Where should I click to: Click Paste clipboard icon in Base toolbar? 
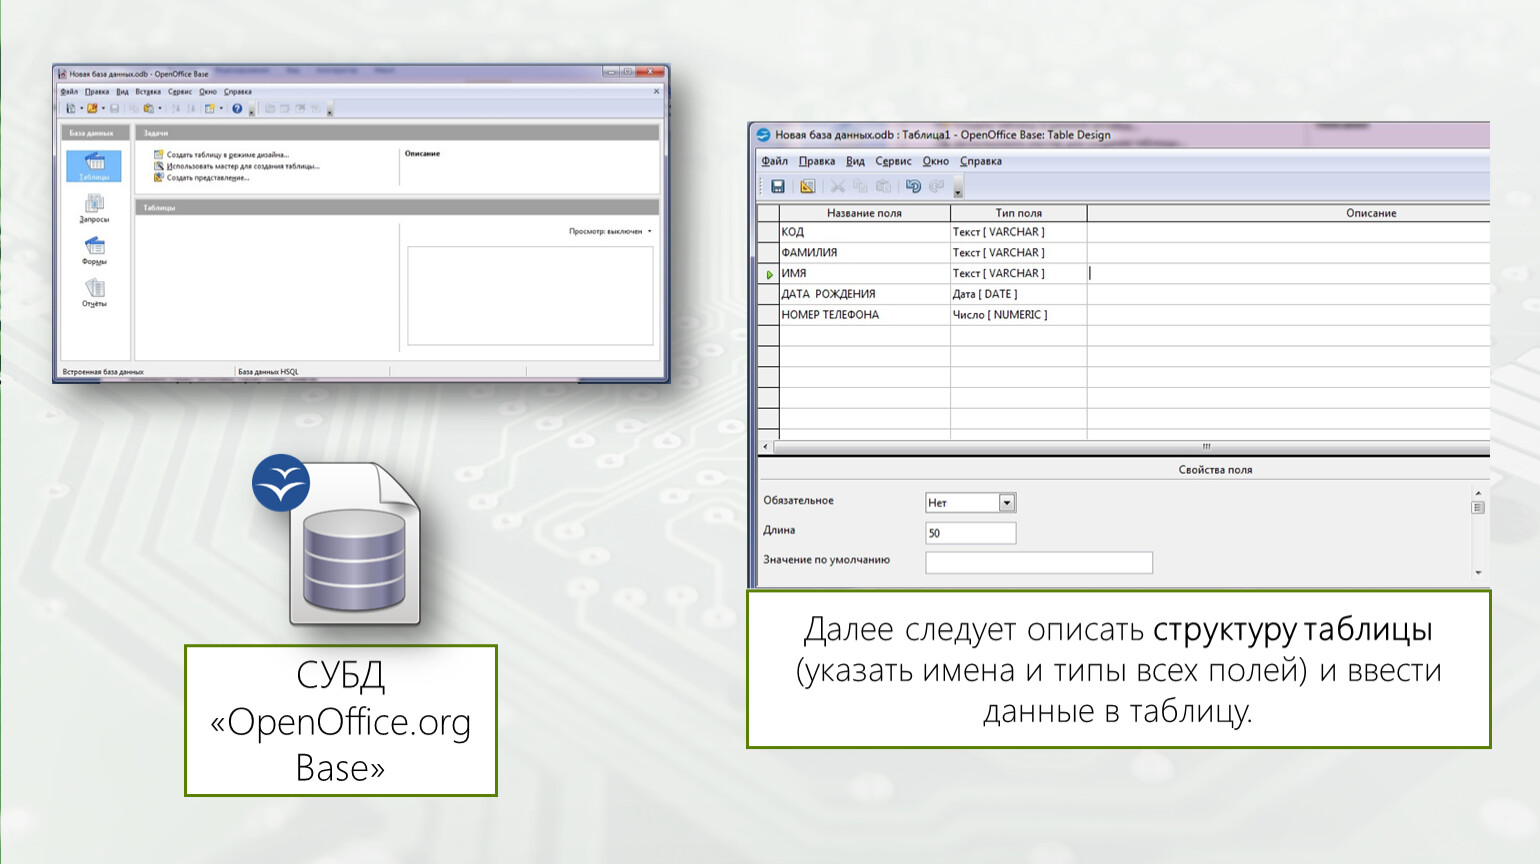pyautogui.click(x=148, y=108)
